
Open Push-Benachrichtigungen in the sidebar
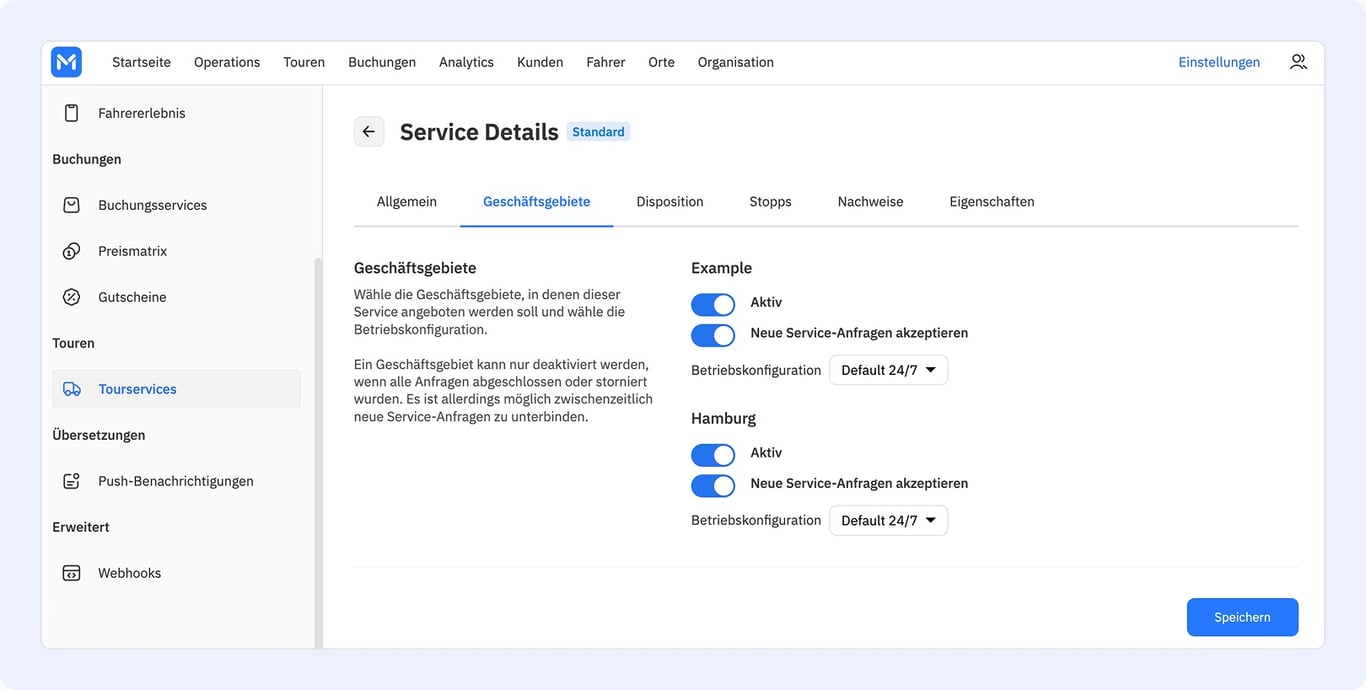[x=176, y=481]
